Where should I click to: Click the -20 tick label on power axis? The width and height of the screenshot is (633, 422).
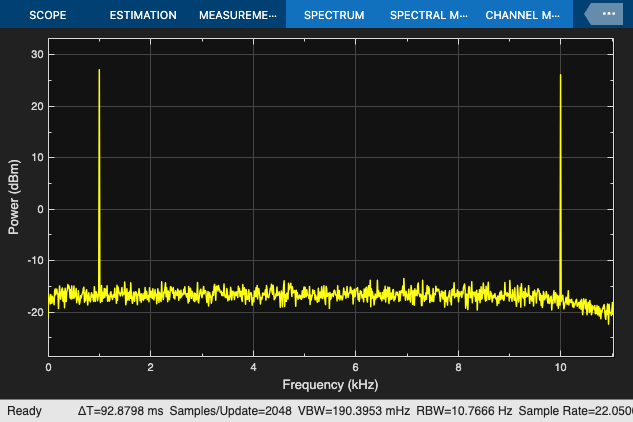(x=36, y=312)
